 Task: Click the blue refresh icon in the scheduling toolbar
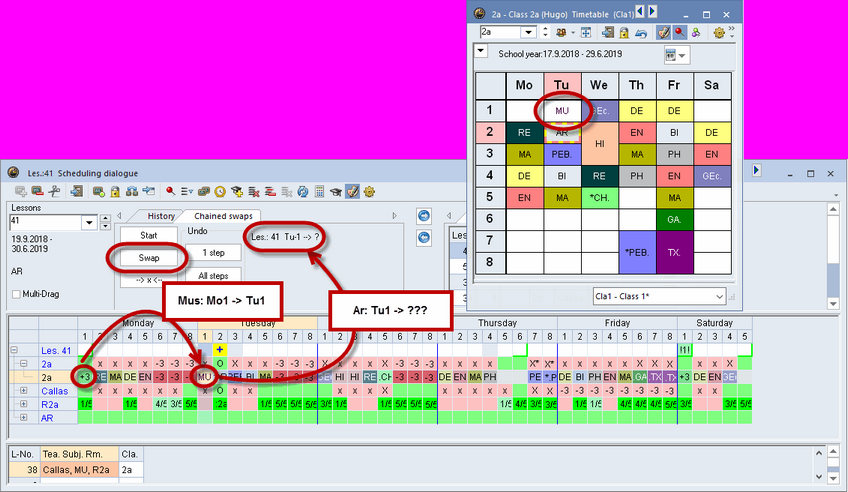coord(303,191)
